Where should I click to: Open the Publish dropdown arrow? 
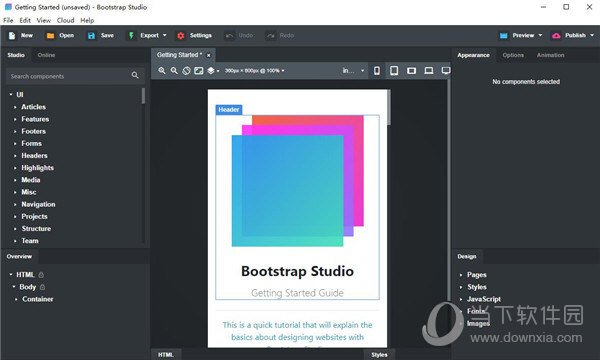[592, 36]
